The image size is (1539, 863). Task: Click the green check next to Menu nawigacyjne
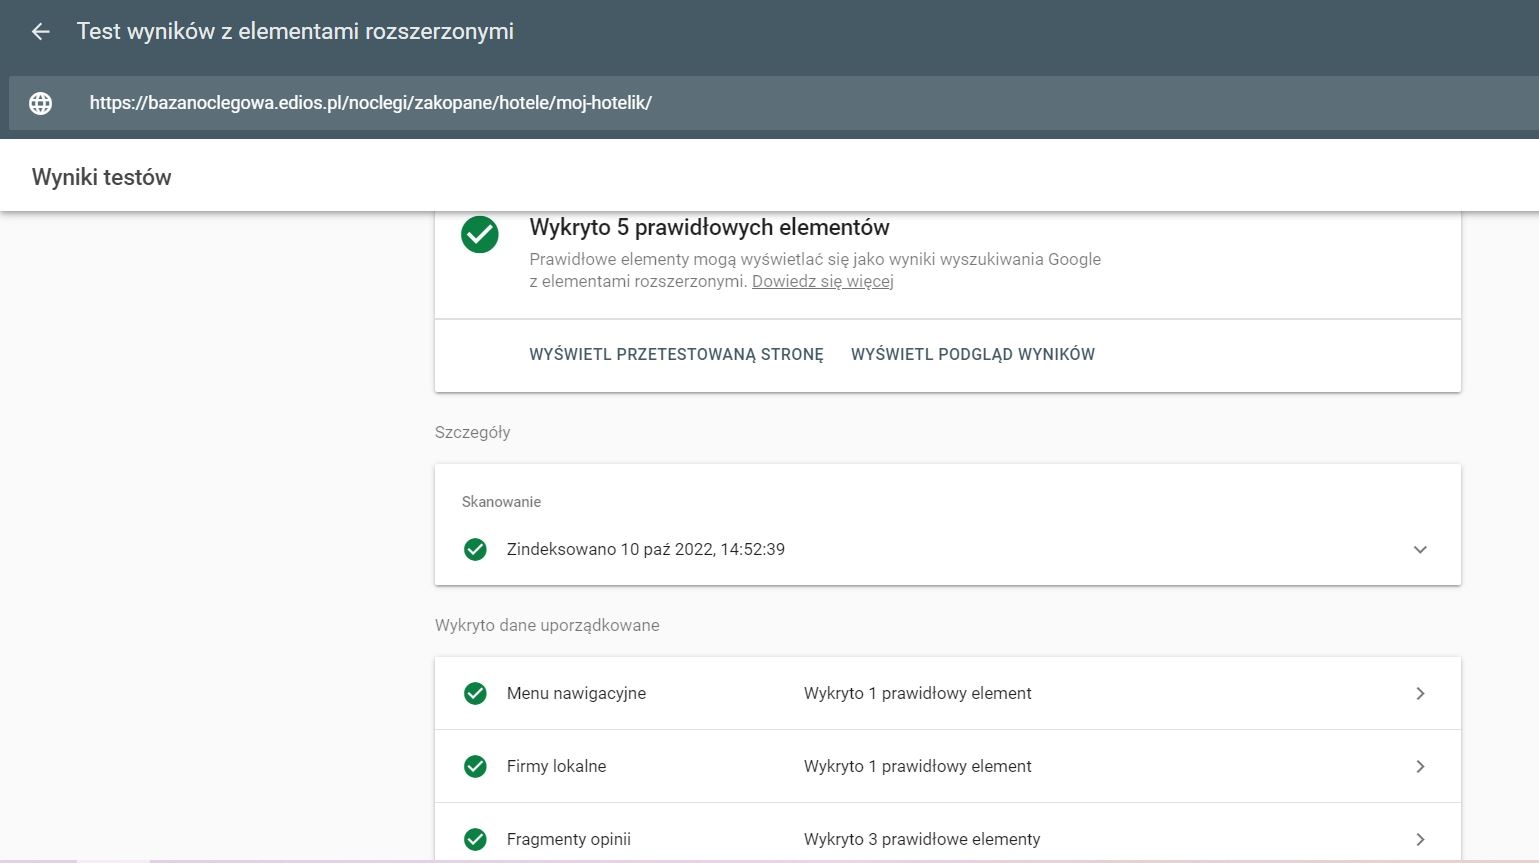click(476, 693)
